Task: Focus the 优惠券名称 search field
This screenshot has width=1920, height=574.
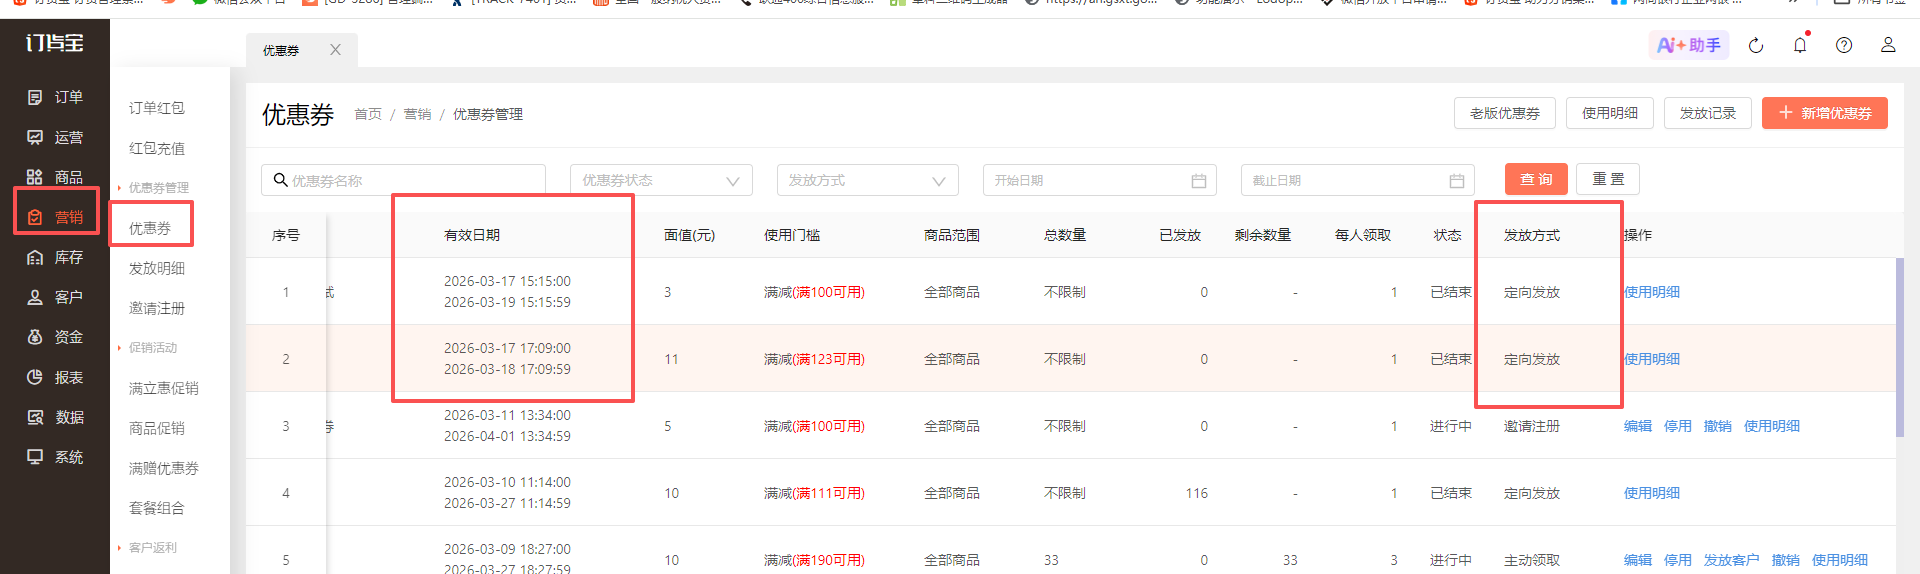Action: coord(404,180)
